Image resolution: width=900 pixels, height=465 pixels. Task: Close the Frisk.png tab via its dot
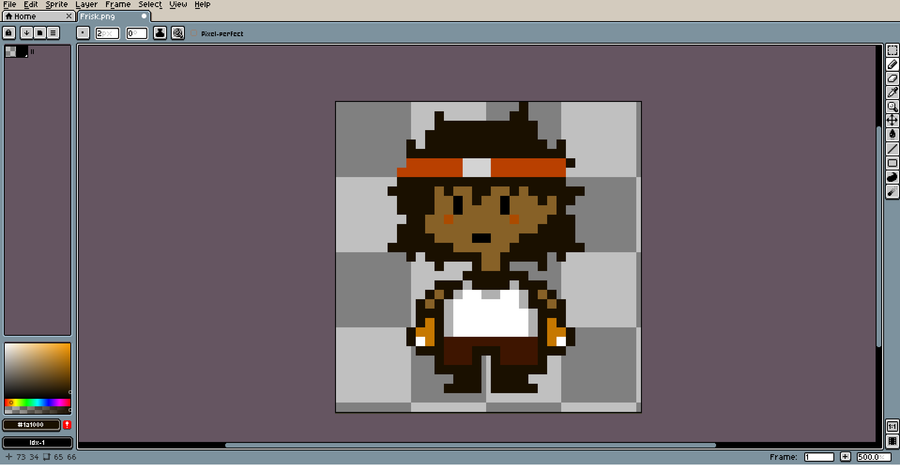click(x=144, y=16)
